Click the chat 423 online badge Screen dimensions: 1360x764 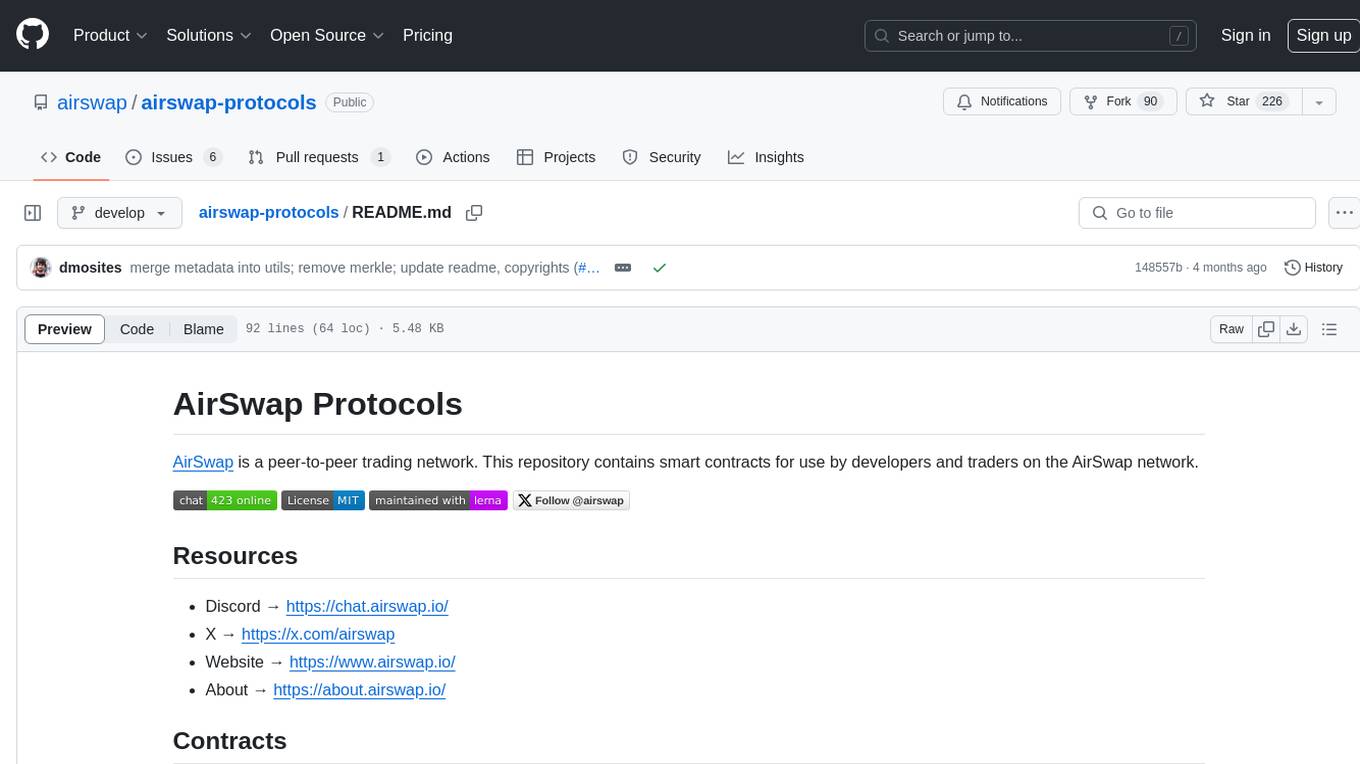point(225,500)
